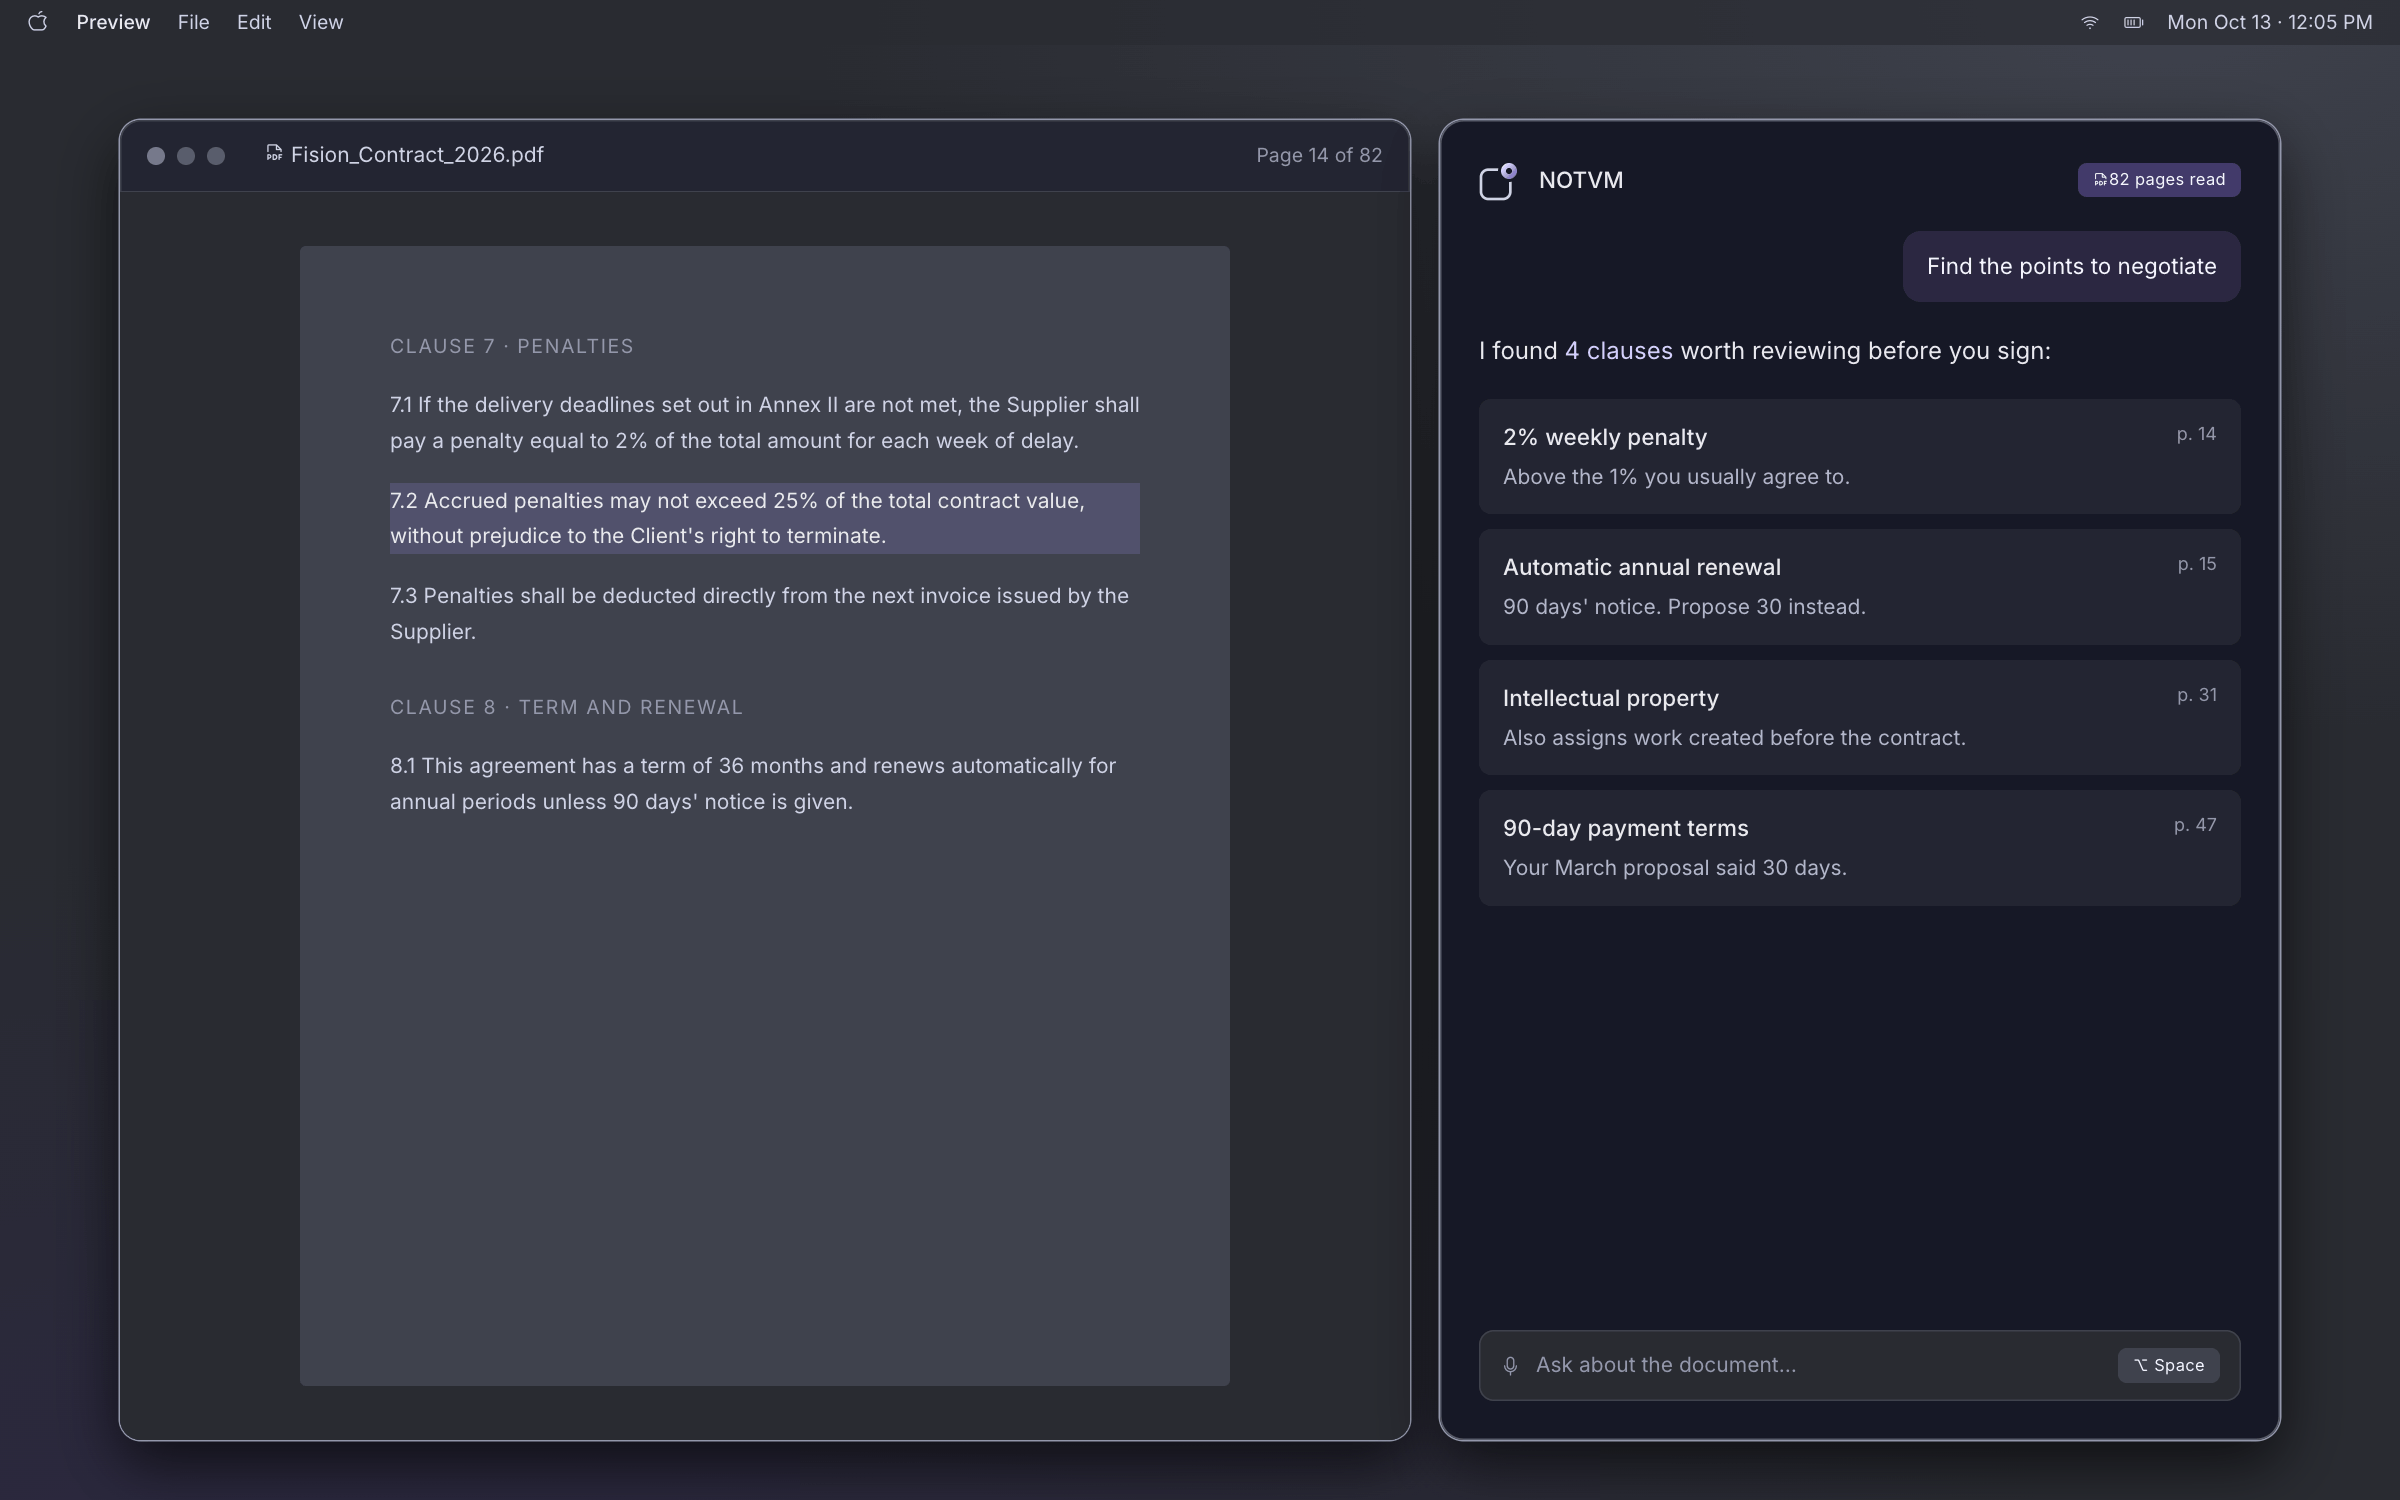Open the 2% weekly penalty card
The height and width of the screenshot is (1500, 2400).
[1859, 456]
